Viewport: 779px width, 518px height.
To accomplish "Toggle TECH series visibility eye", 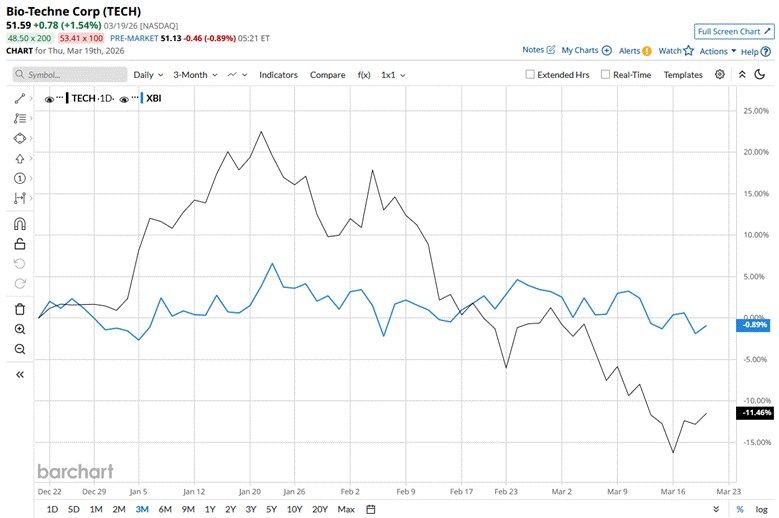I will (49, 99).
